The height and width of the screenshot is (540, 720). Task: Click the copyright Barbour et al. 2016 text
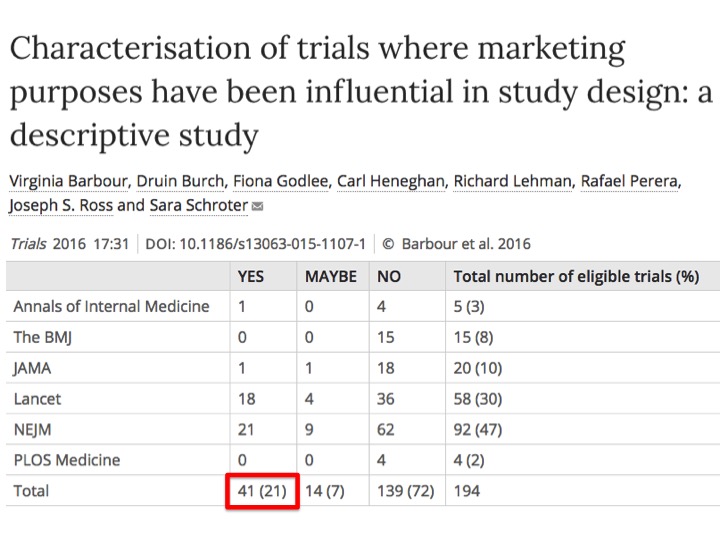[456, 244]
